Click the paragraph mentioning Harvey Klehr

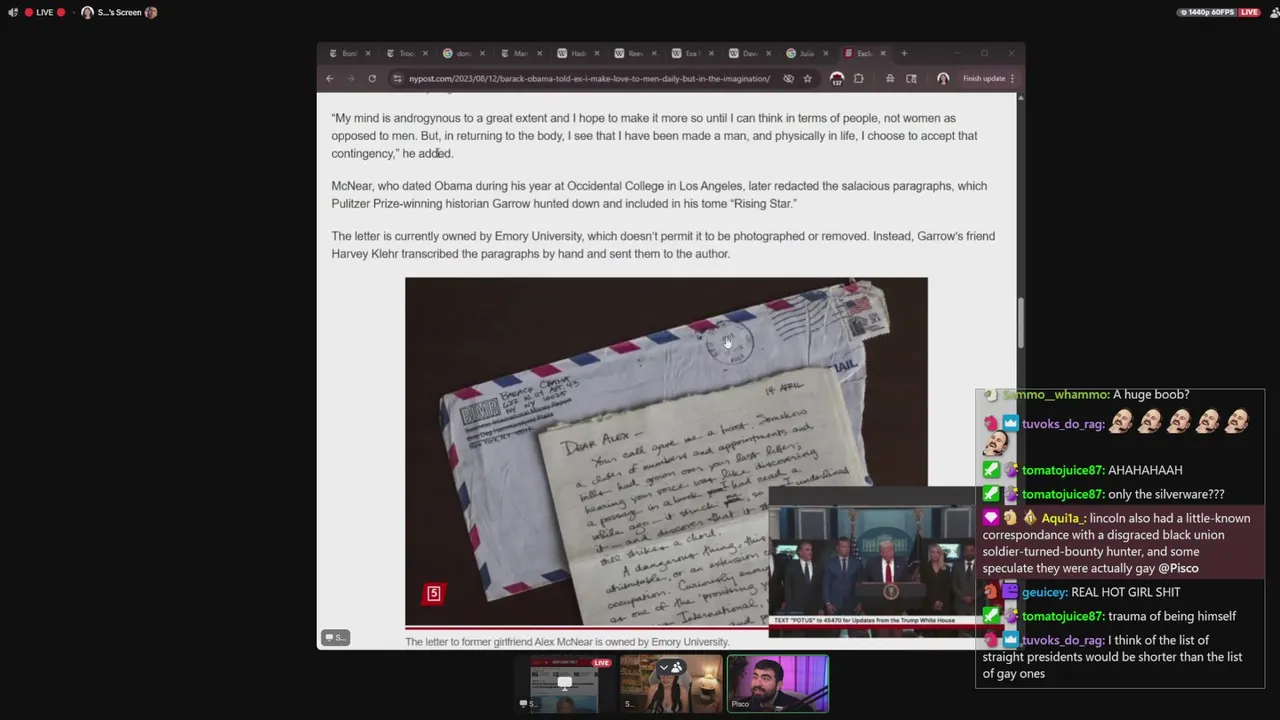[663, 245]
